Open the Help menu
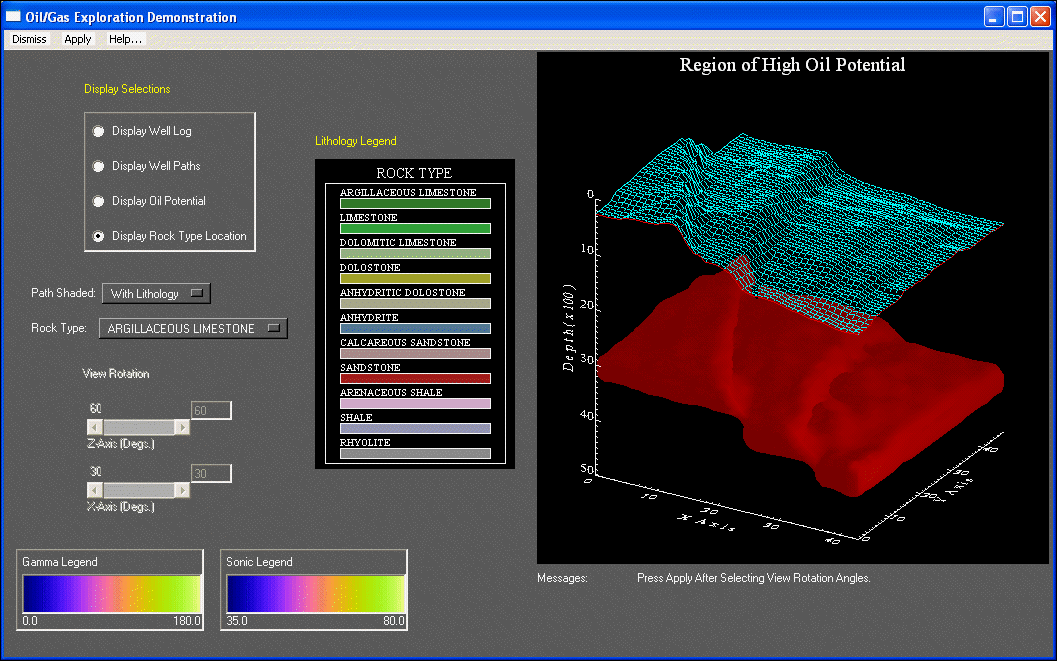Viewport: 1057px width, 661px height. 125,39
